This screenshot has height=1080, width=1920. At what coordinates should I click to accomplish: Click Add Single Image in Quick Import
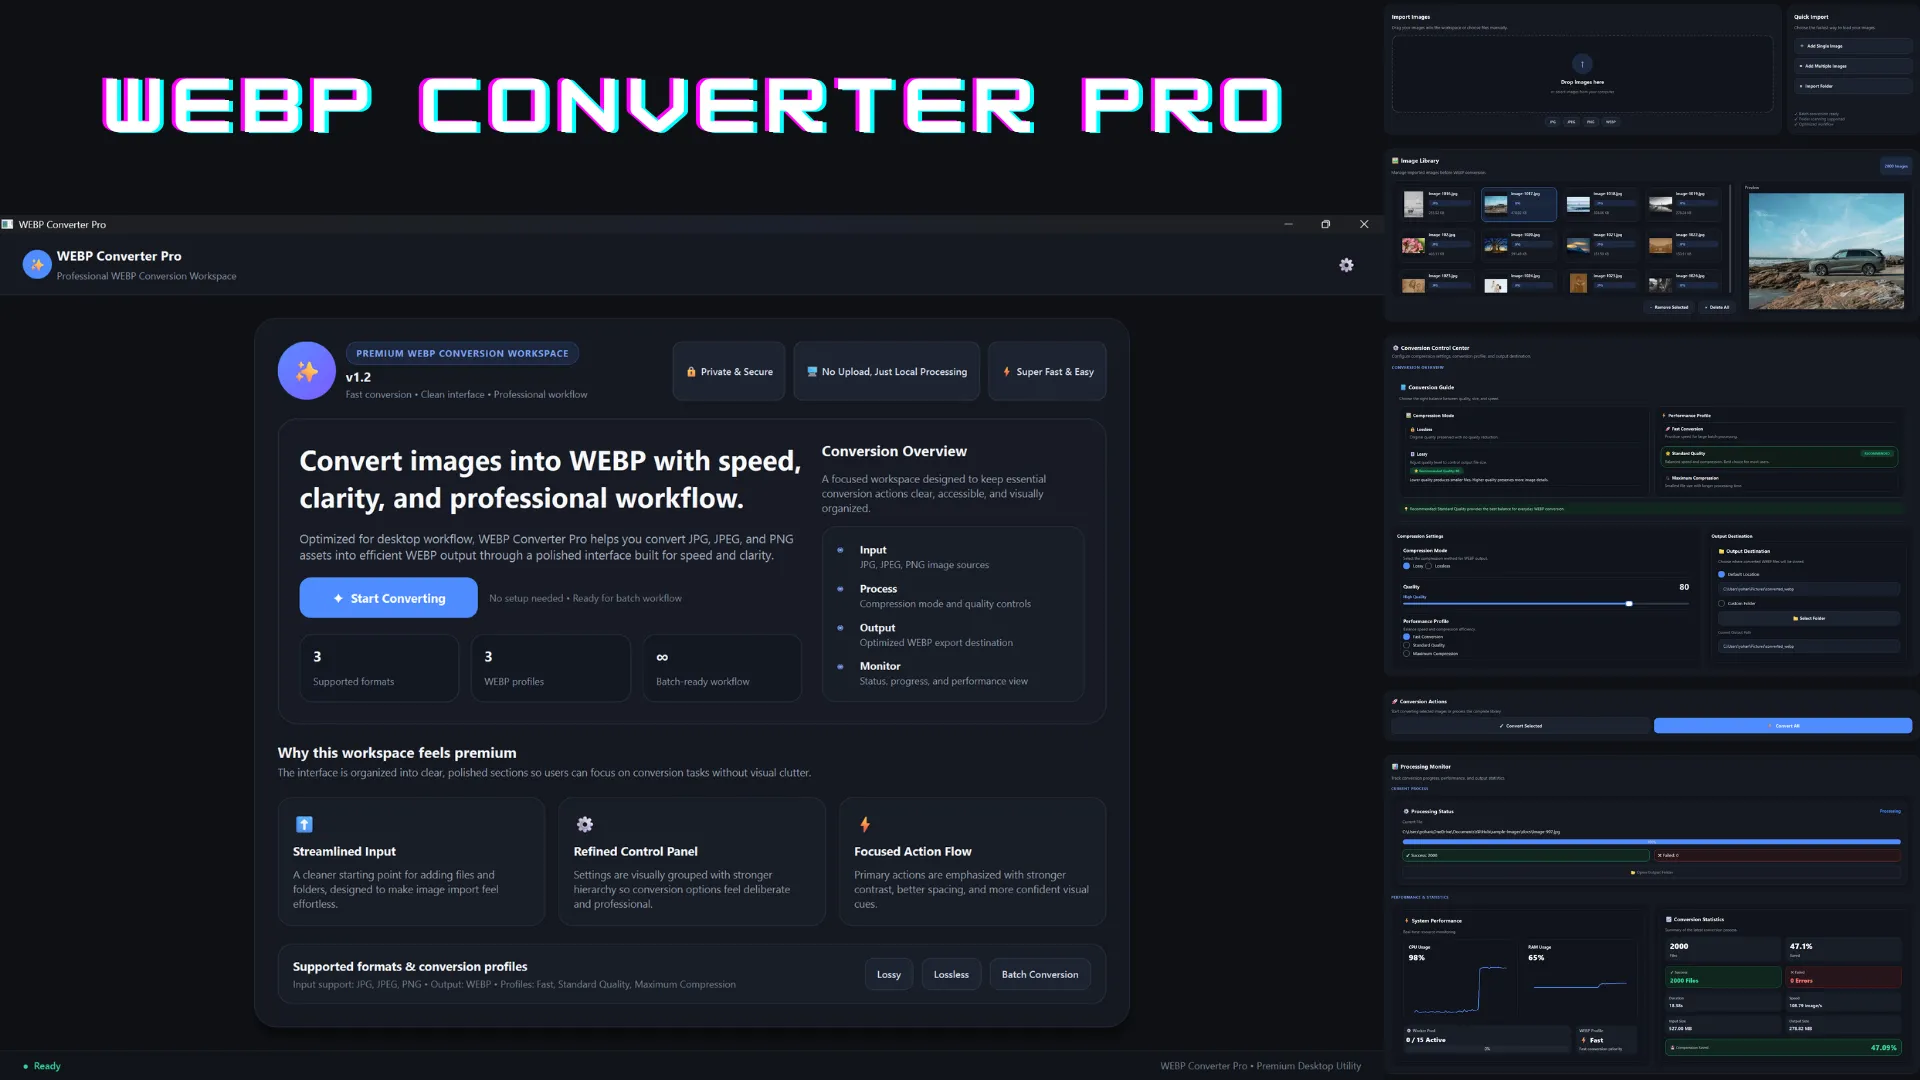click(x=1853, y=46)
